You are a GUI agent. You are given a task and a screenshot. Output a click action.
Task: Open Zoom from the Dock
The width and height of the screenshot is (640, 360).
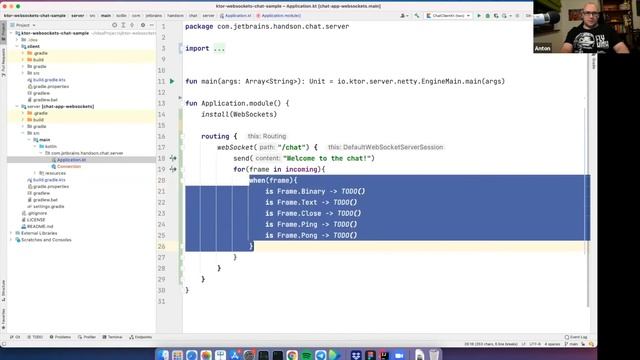tap(399, 355)
